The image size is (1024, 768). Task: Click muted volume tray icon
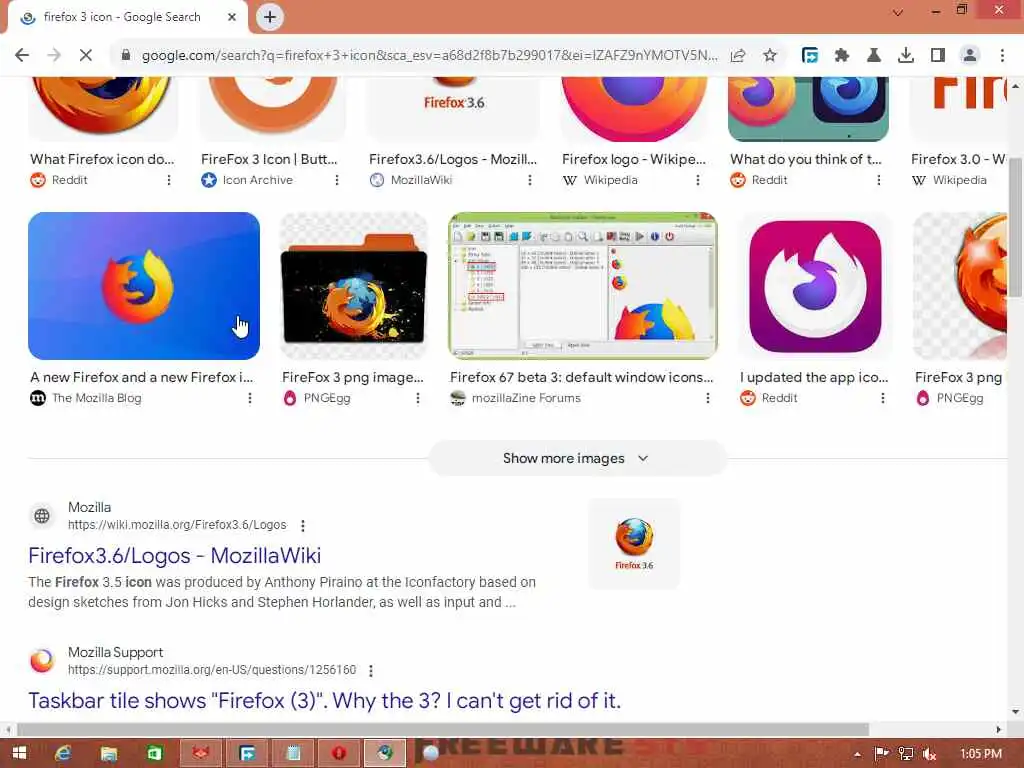(929, 754)
